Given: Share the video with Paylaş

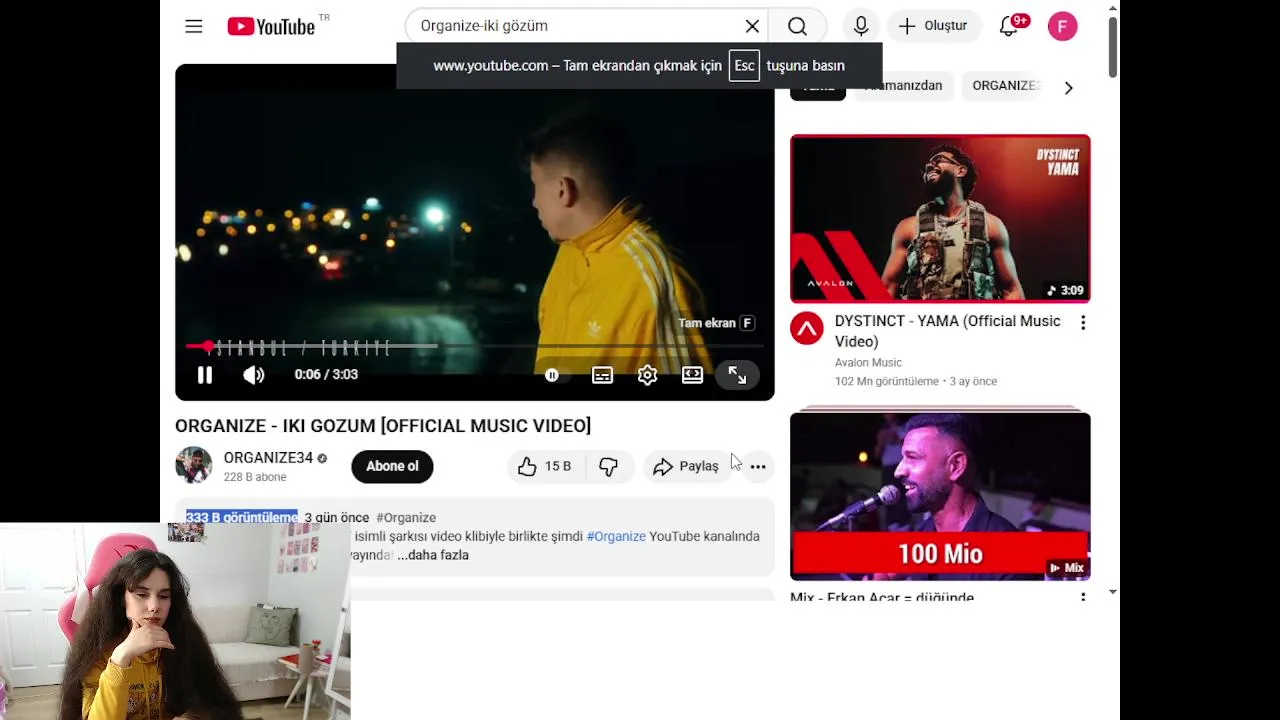Looking at the screenshot, I should (x=686, y=466).
